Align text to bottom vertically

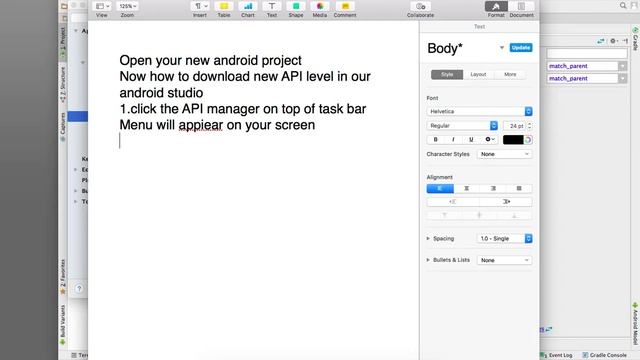pos(514,215)
